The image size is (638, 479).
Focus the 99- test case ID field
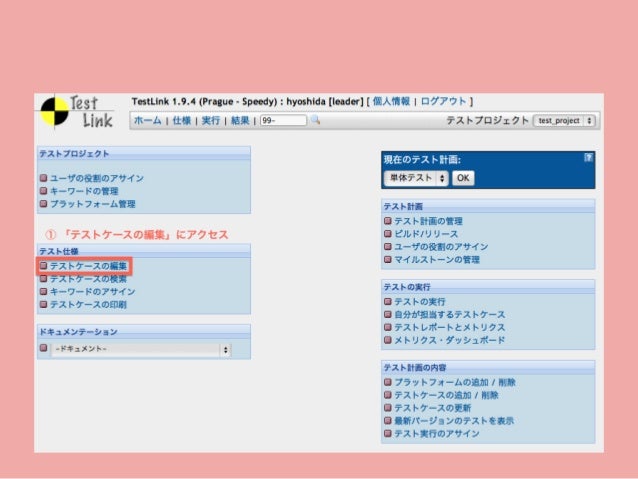[283, 120]
